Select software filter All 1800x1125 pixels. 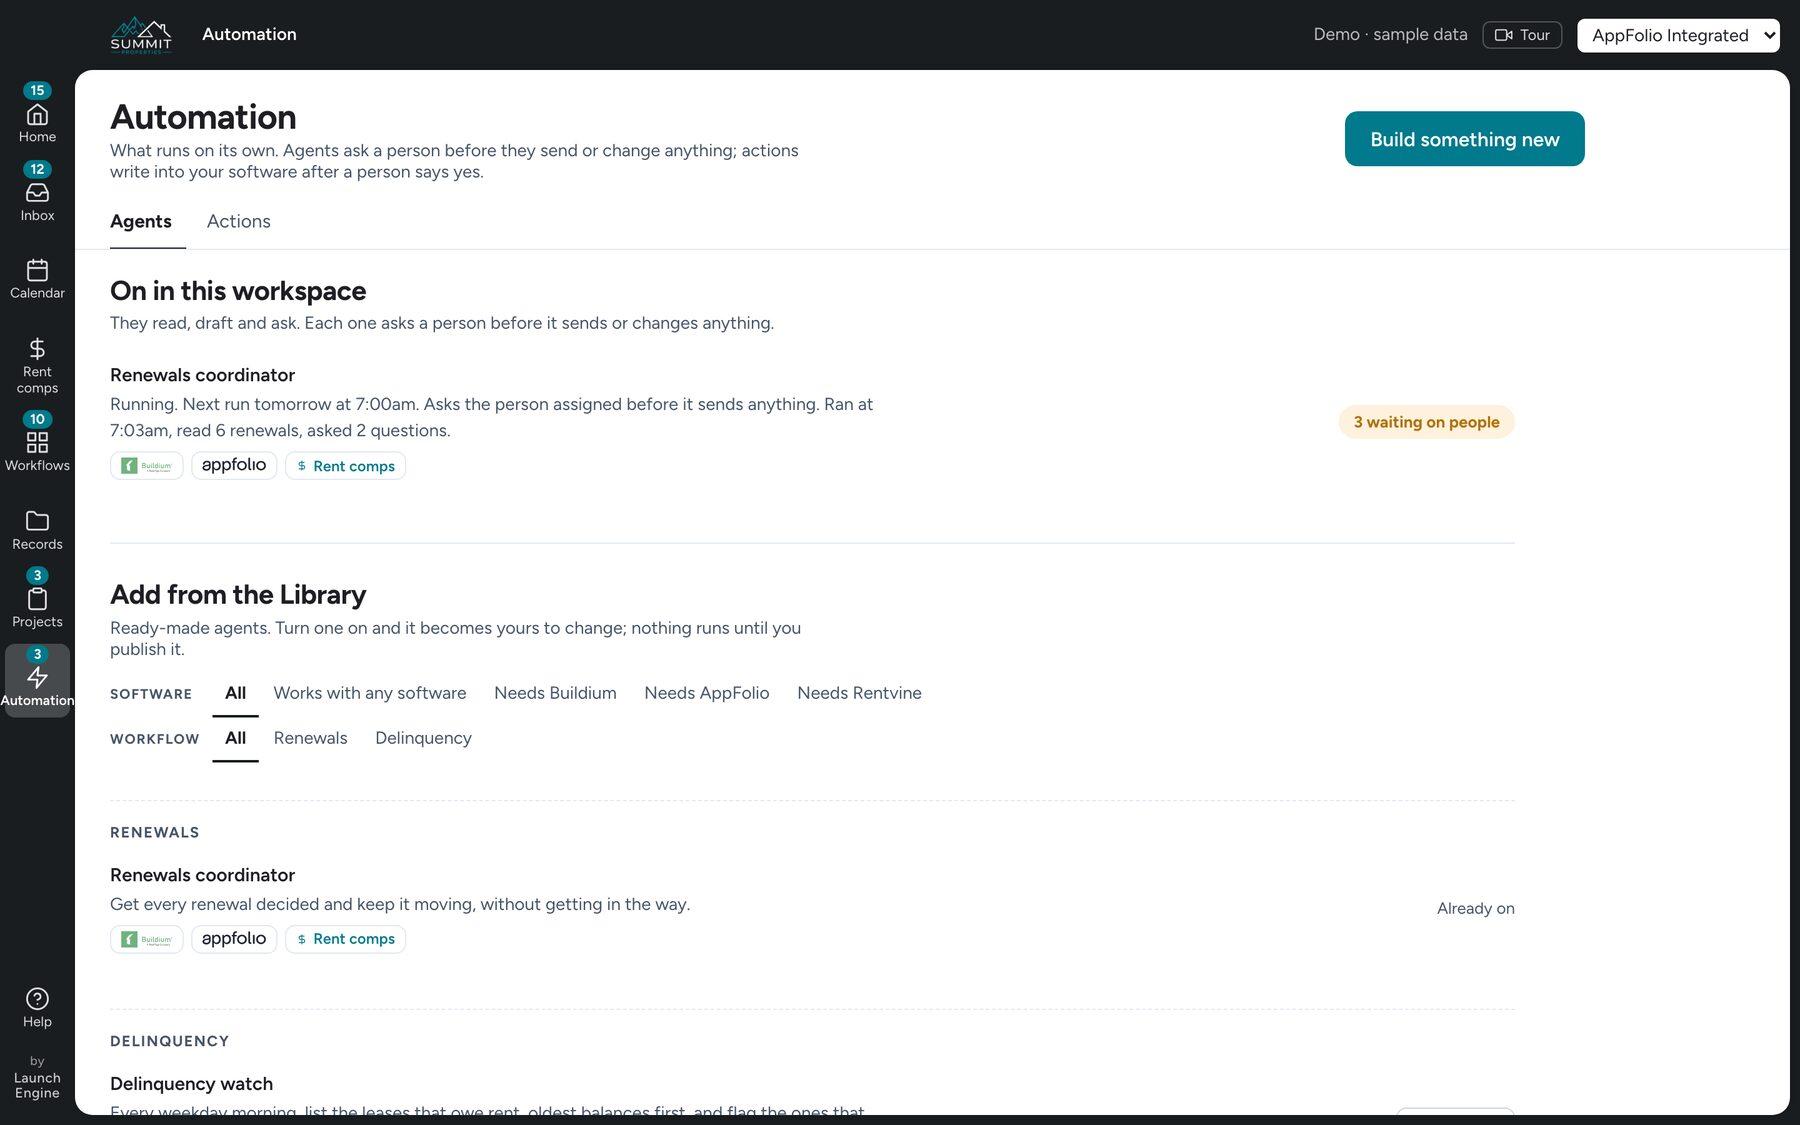click(x=235, y=693)
